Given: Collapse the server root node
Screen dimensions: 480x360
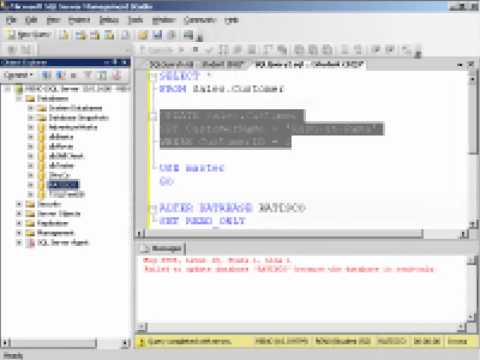Looking at the screenshot, I should [x=8, y=89].
